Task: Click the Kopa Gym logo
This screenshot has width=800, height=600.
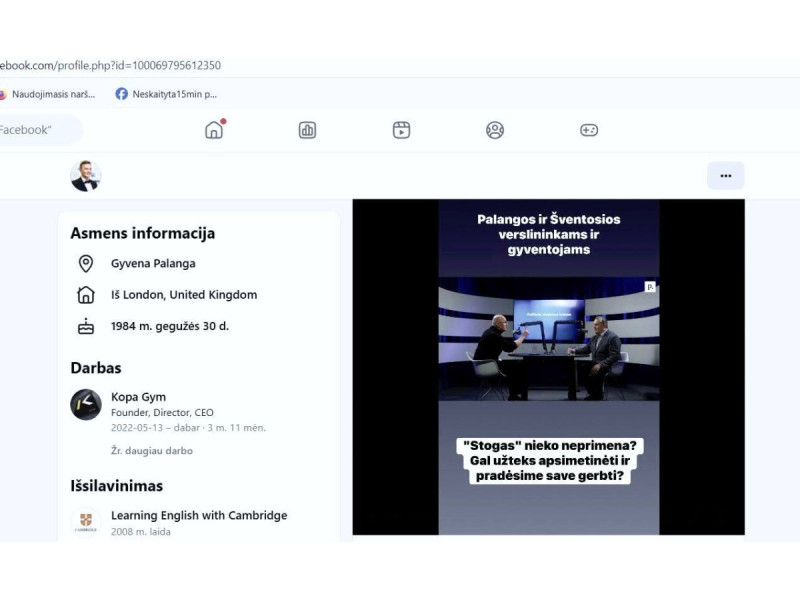Action: coord(86,405)
